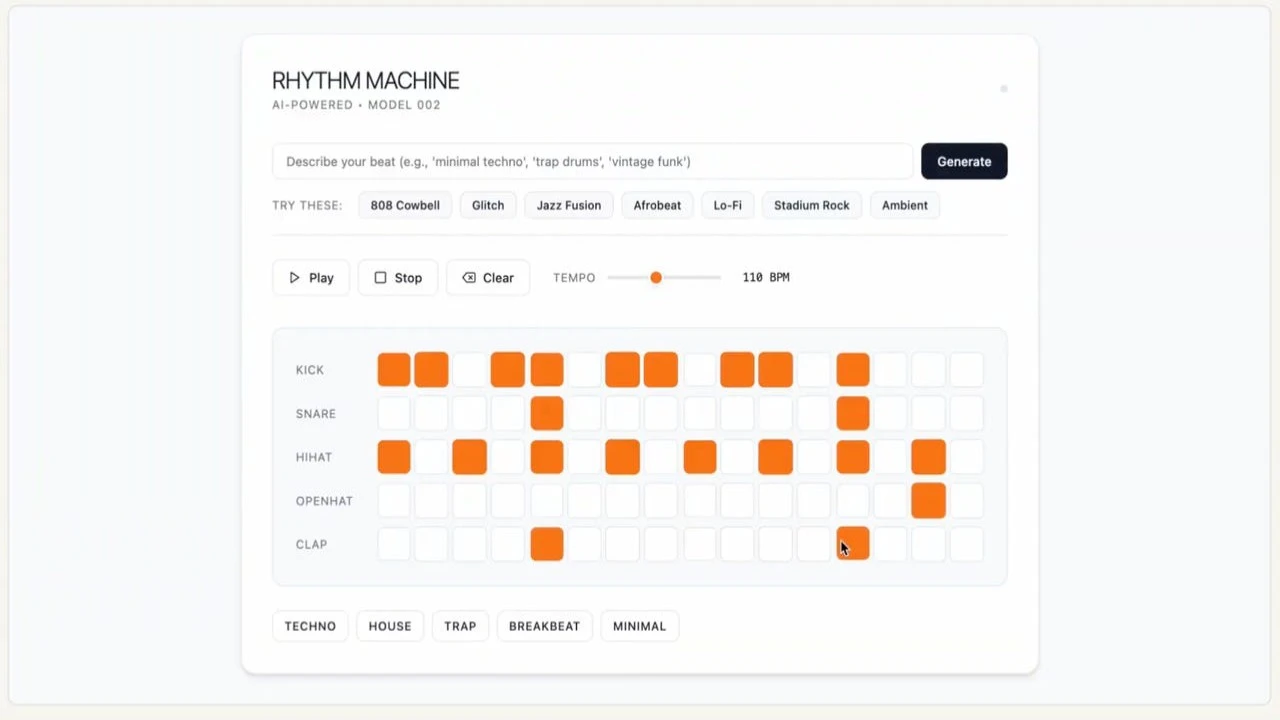
Task: Turn off the Openhat step 15
Action: click(x=929, y=501)
